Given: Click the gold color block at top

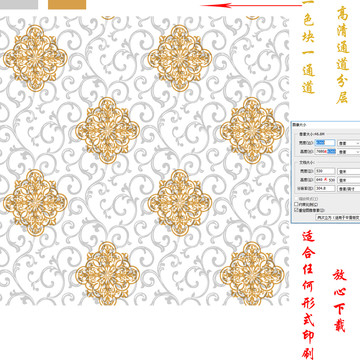Looking at the screenshot, I should tap(67, 4).
